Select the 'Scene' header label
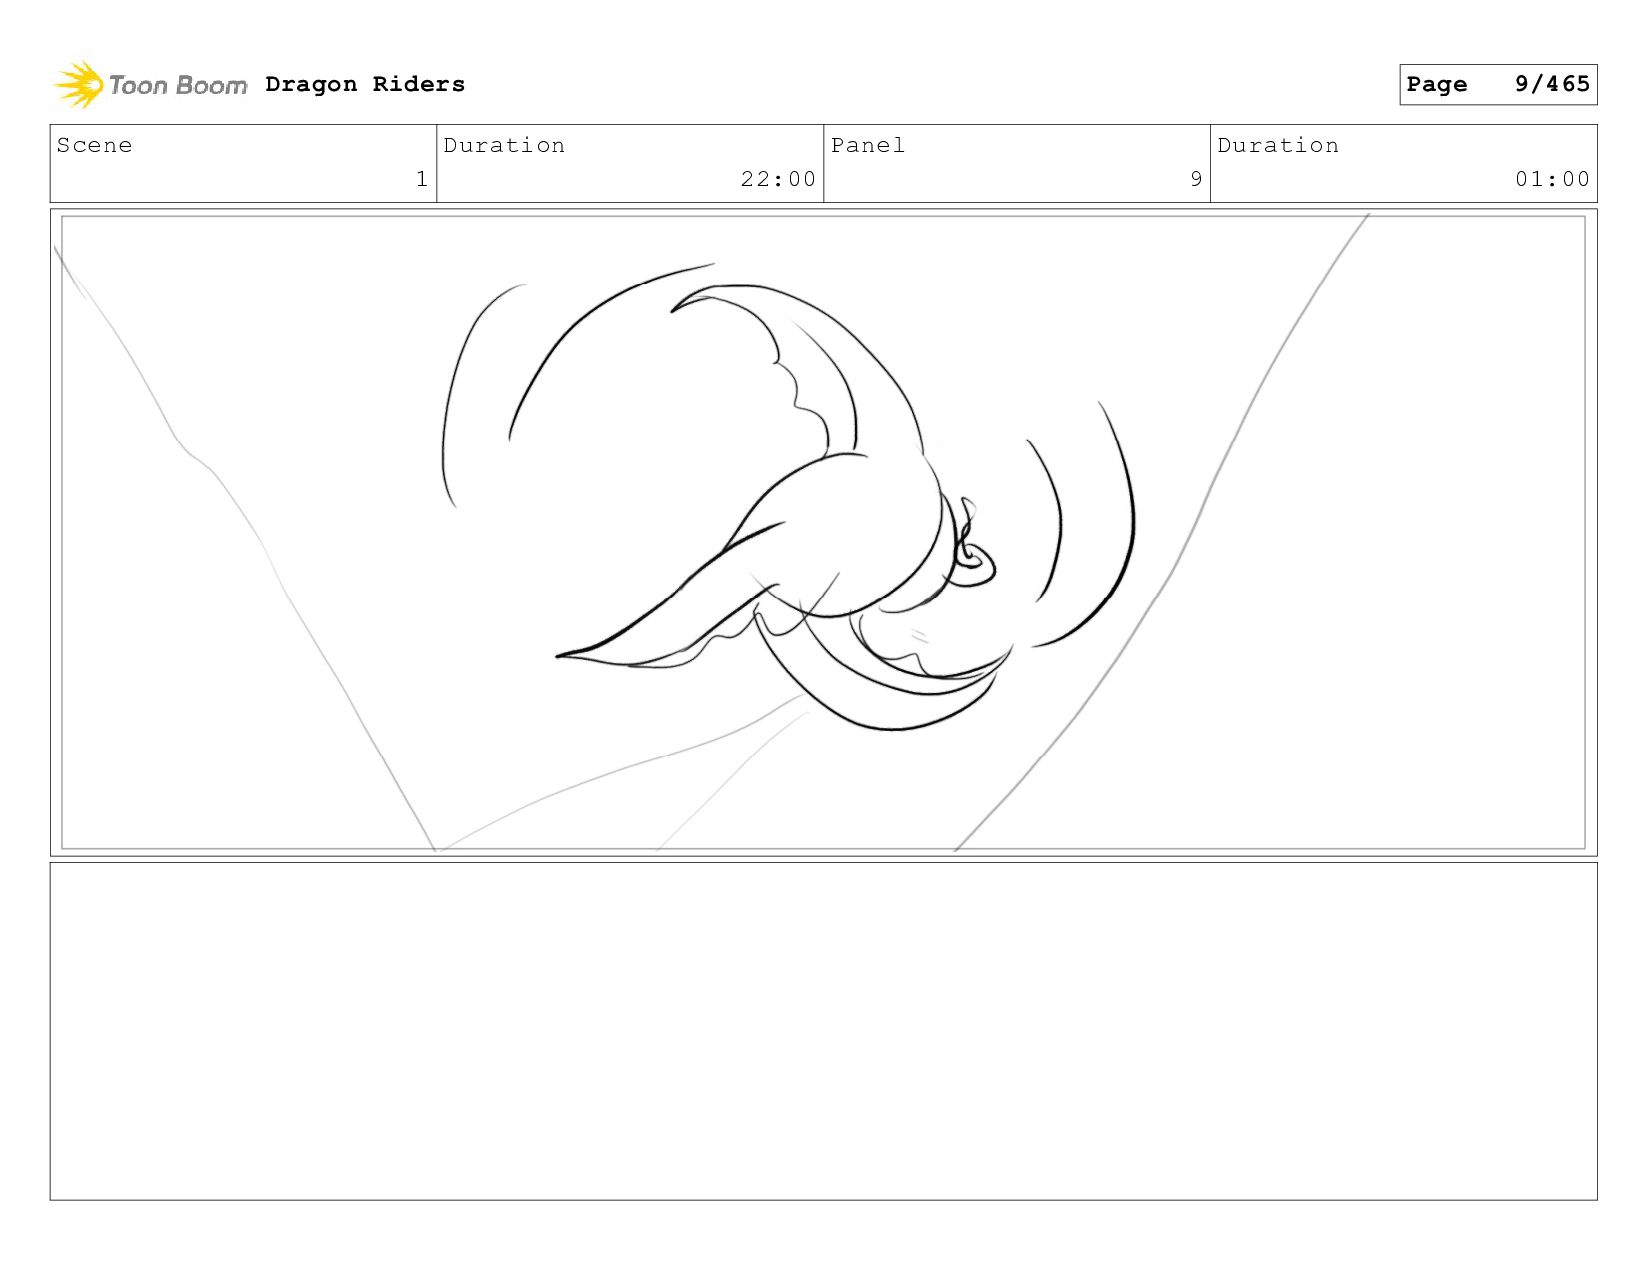This screenshot has height=1275, width=1650. 94,145
